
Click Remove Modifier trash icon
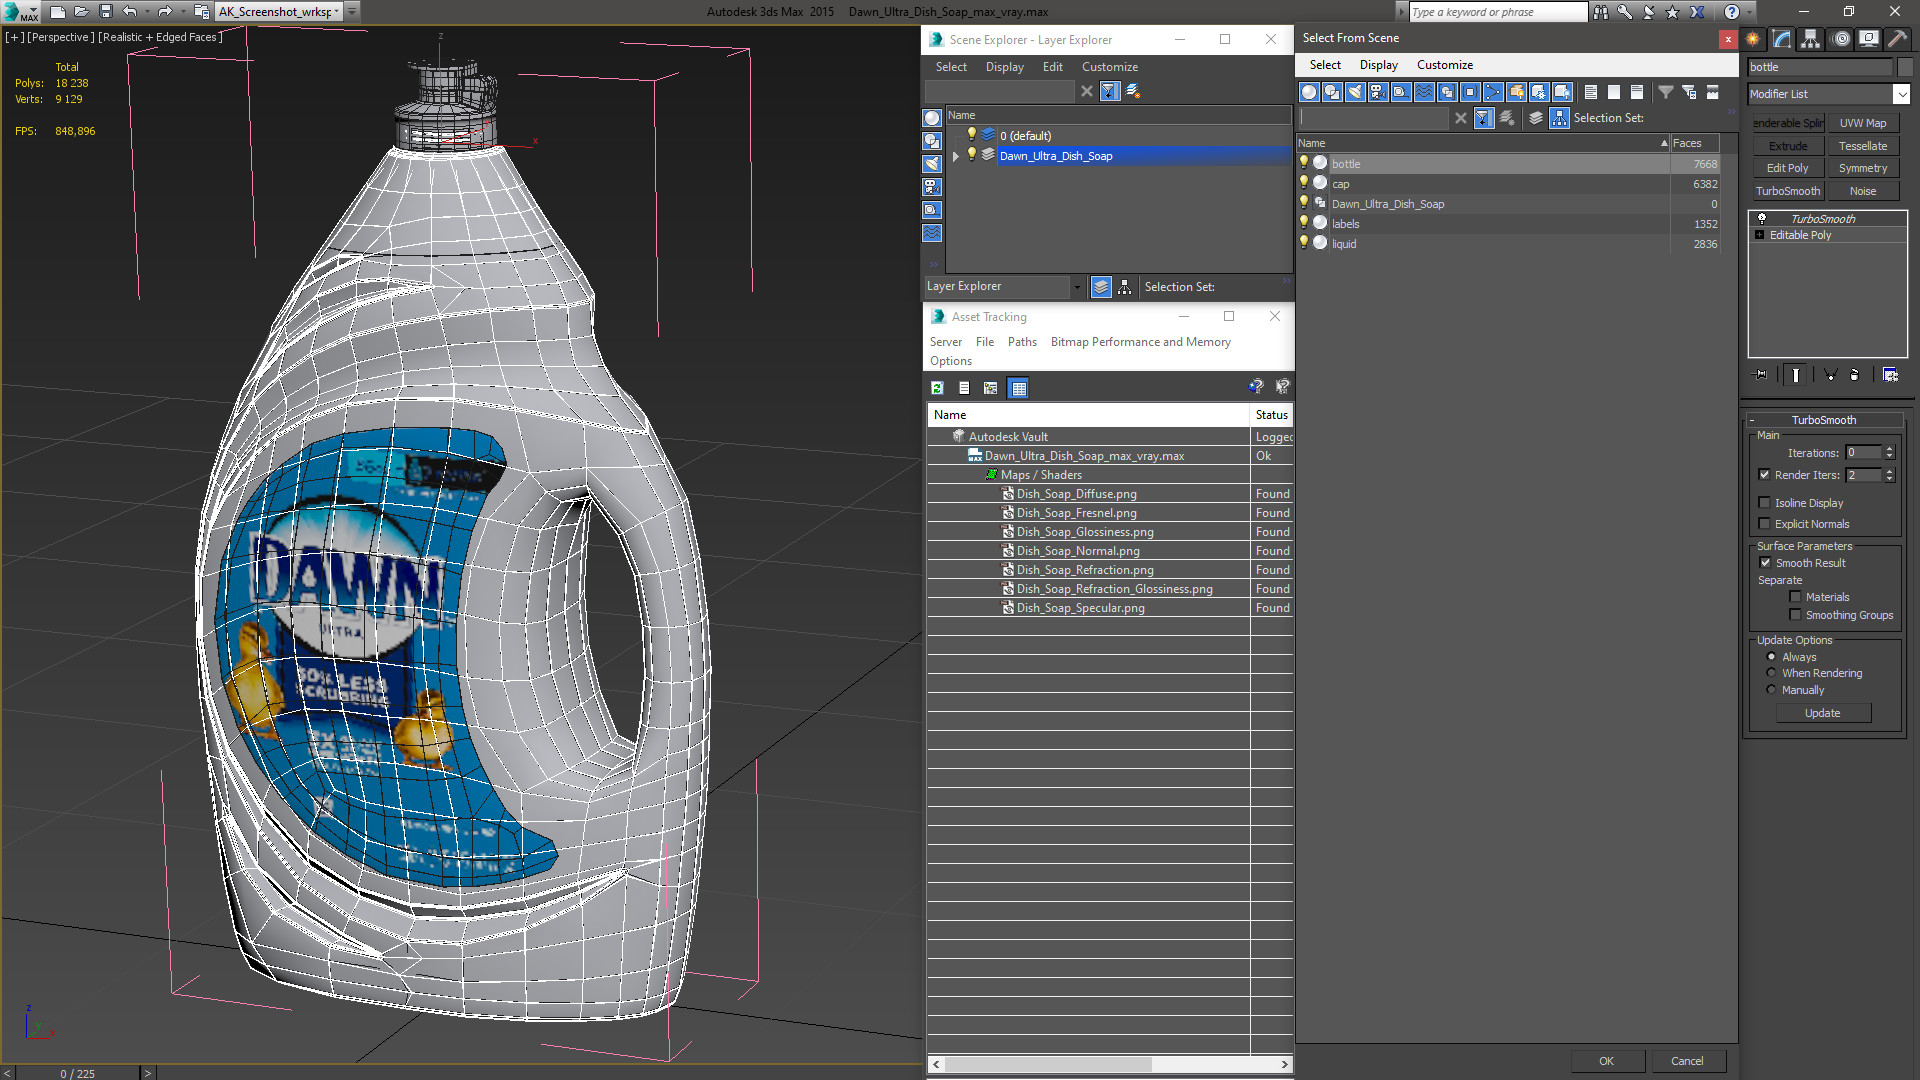(1855, 375)
